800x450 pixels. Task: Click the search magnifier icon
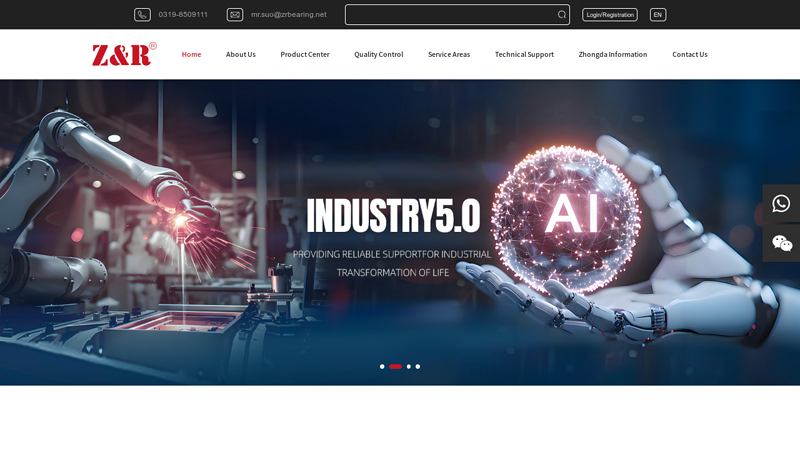pyautogui.click(x=561, y=15)
